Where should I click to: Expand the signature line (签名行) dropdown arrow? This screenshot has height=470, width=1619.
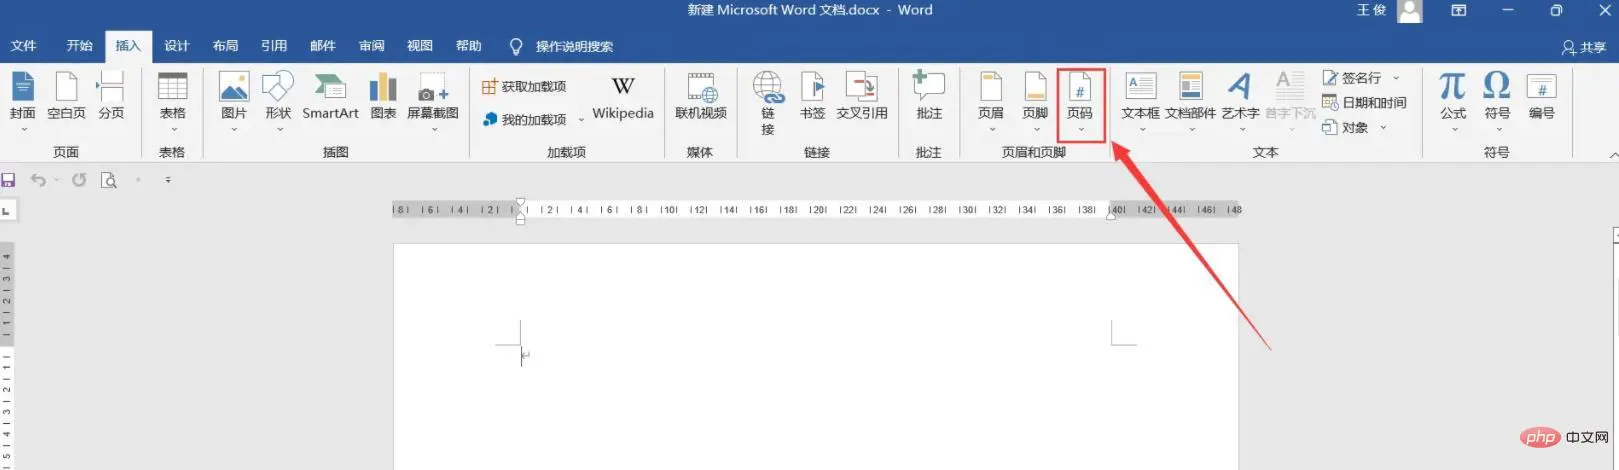coord(1396,78)
